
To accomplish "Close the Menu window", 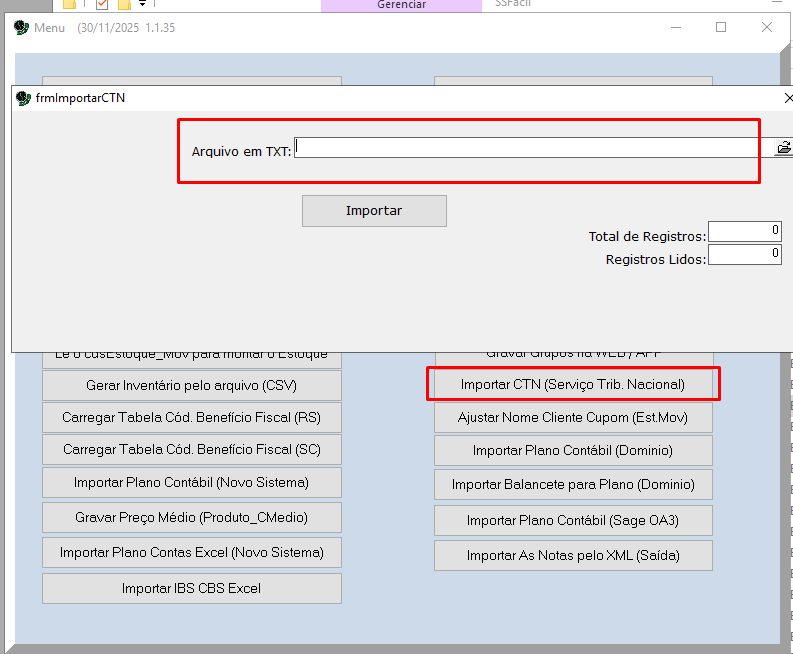I will click(x=767, y=27).
